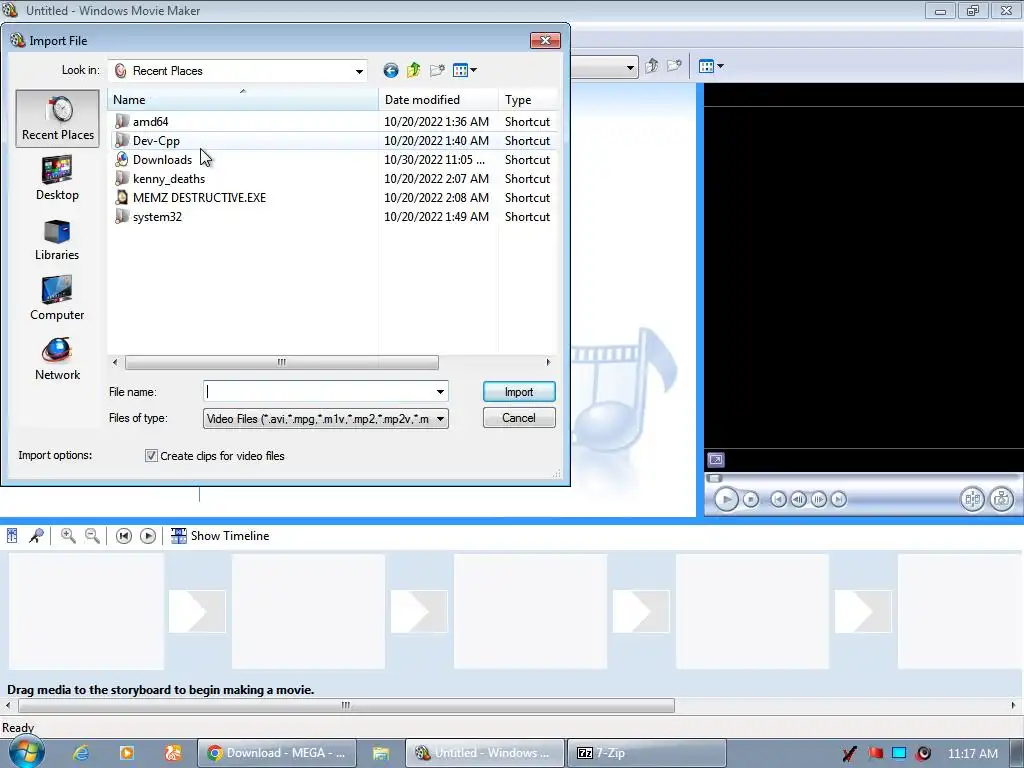Step to the next frame
The height and width of the screenshot is (768, 1024).
click(818, 500)
